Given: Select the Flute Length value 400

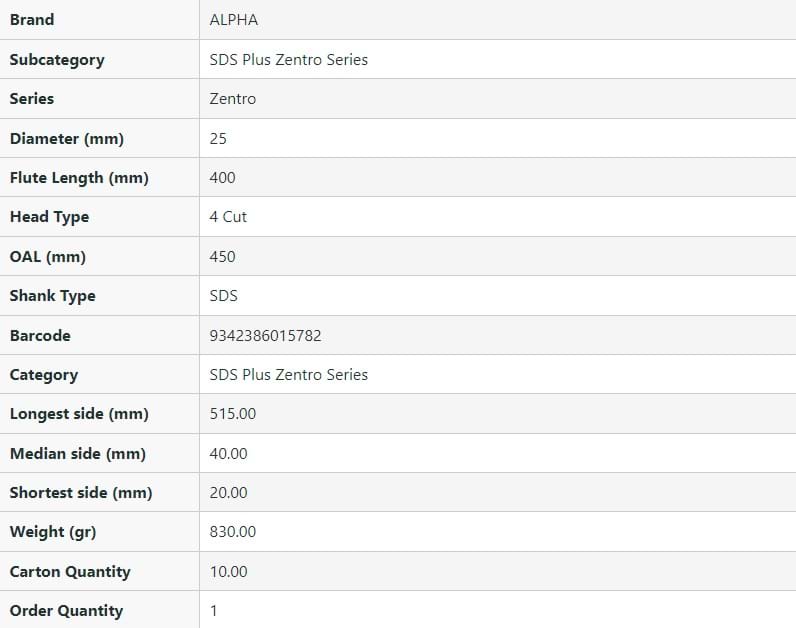Looking at the screenshot, I should (222, 178).
